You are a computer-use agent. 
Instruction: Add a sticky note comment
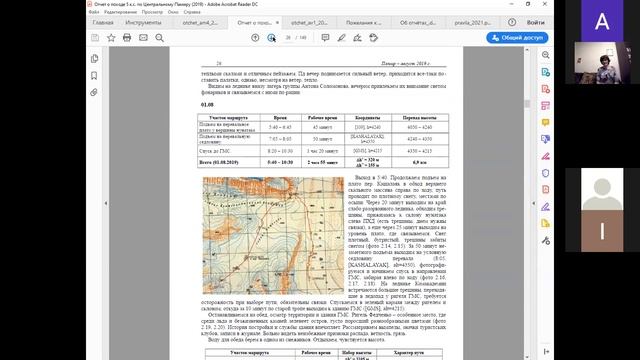click(325, 38)
